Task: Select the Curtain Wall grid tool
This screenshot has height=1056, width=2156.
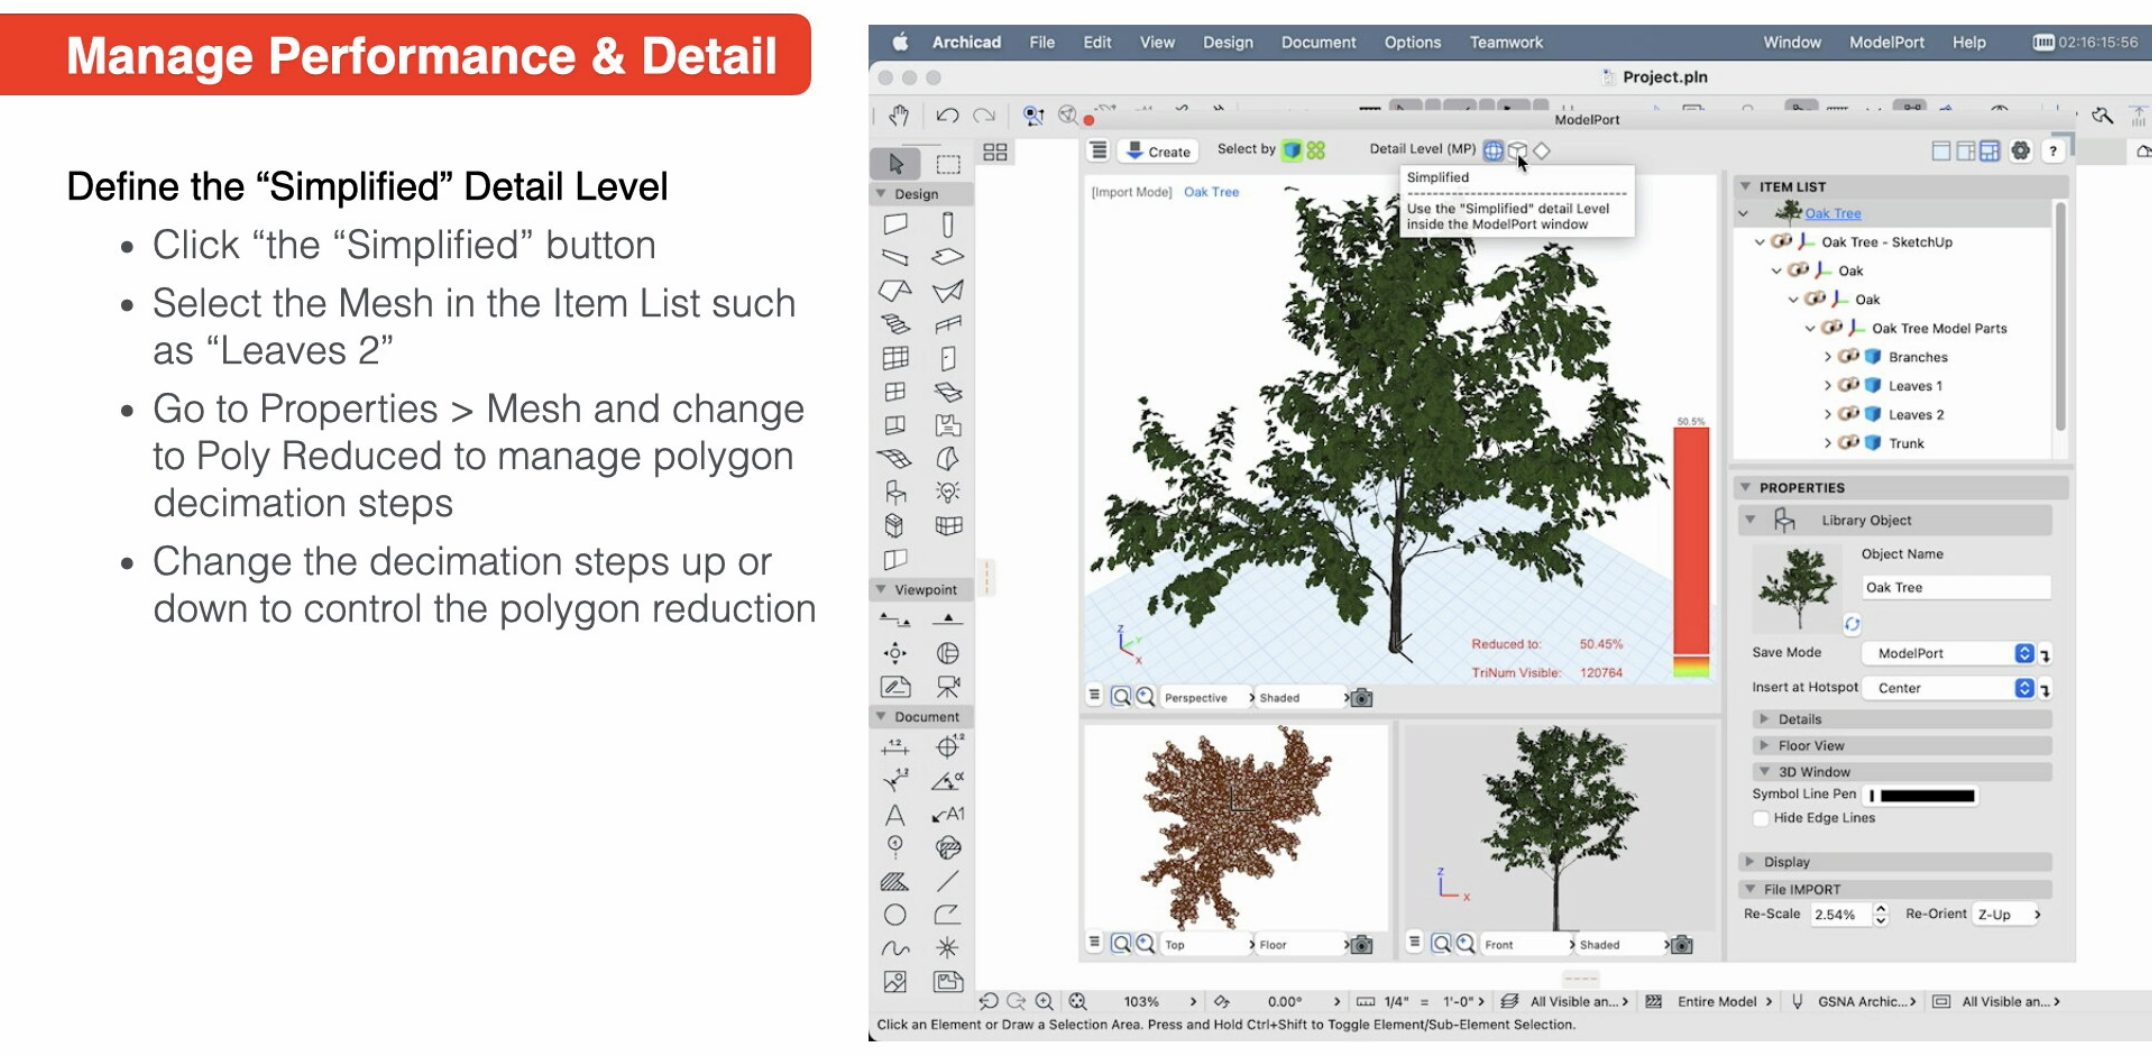Action: [896, 358]
